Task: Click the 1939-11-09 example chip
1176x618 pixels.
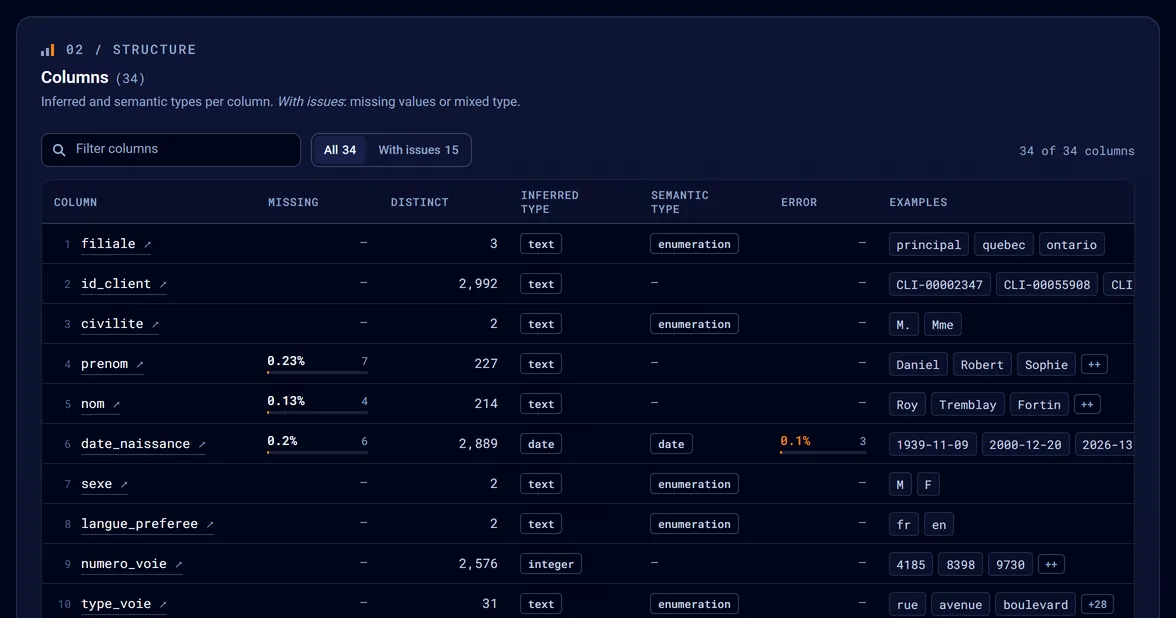Action: pyautogui.click(x=932, y=445)
